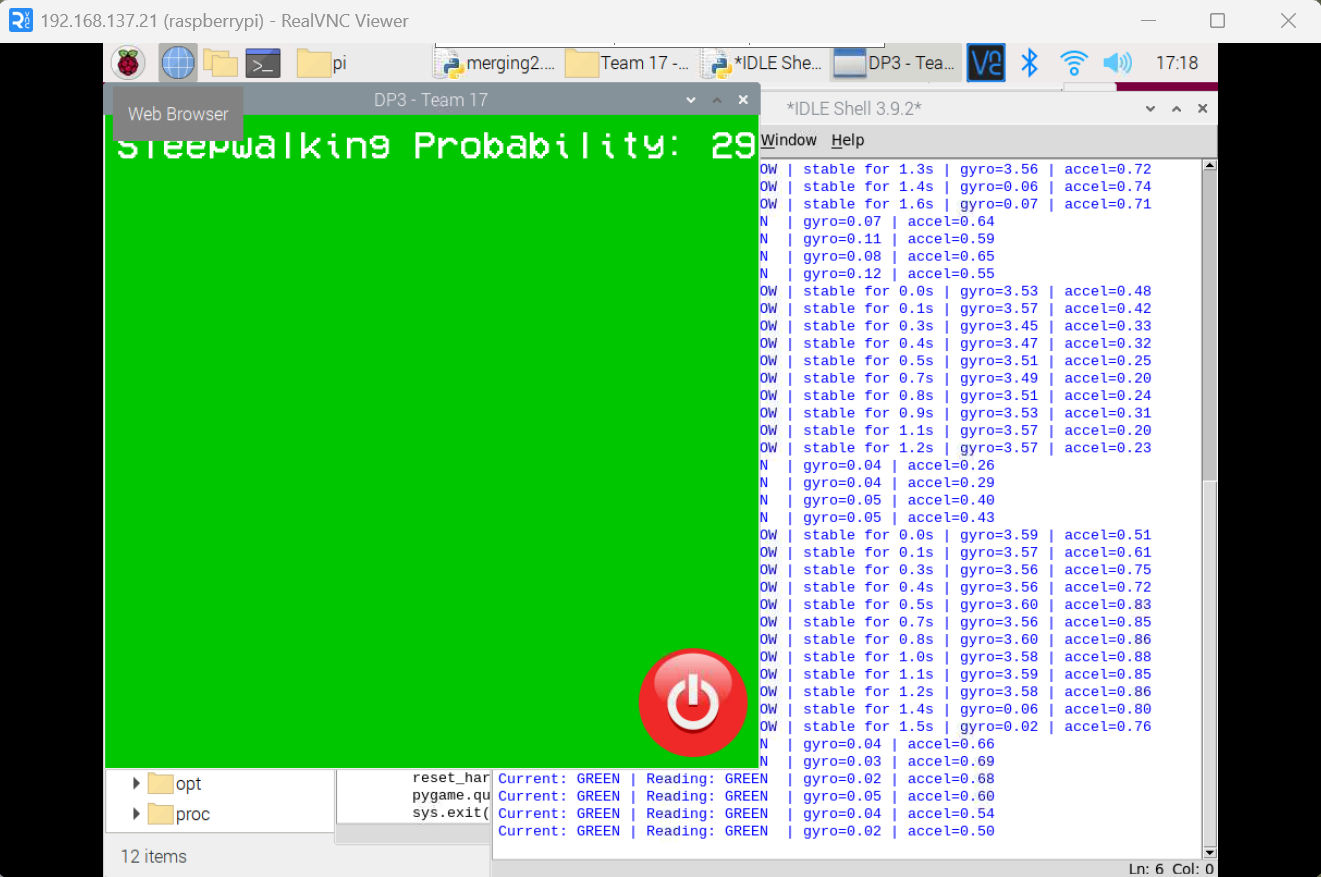Open the Bluetooth tray icon
This screenshot has width=1321, height=877.
(1029, 62)
